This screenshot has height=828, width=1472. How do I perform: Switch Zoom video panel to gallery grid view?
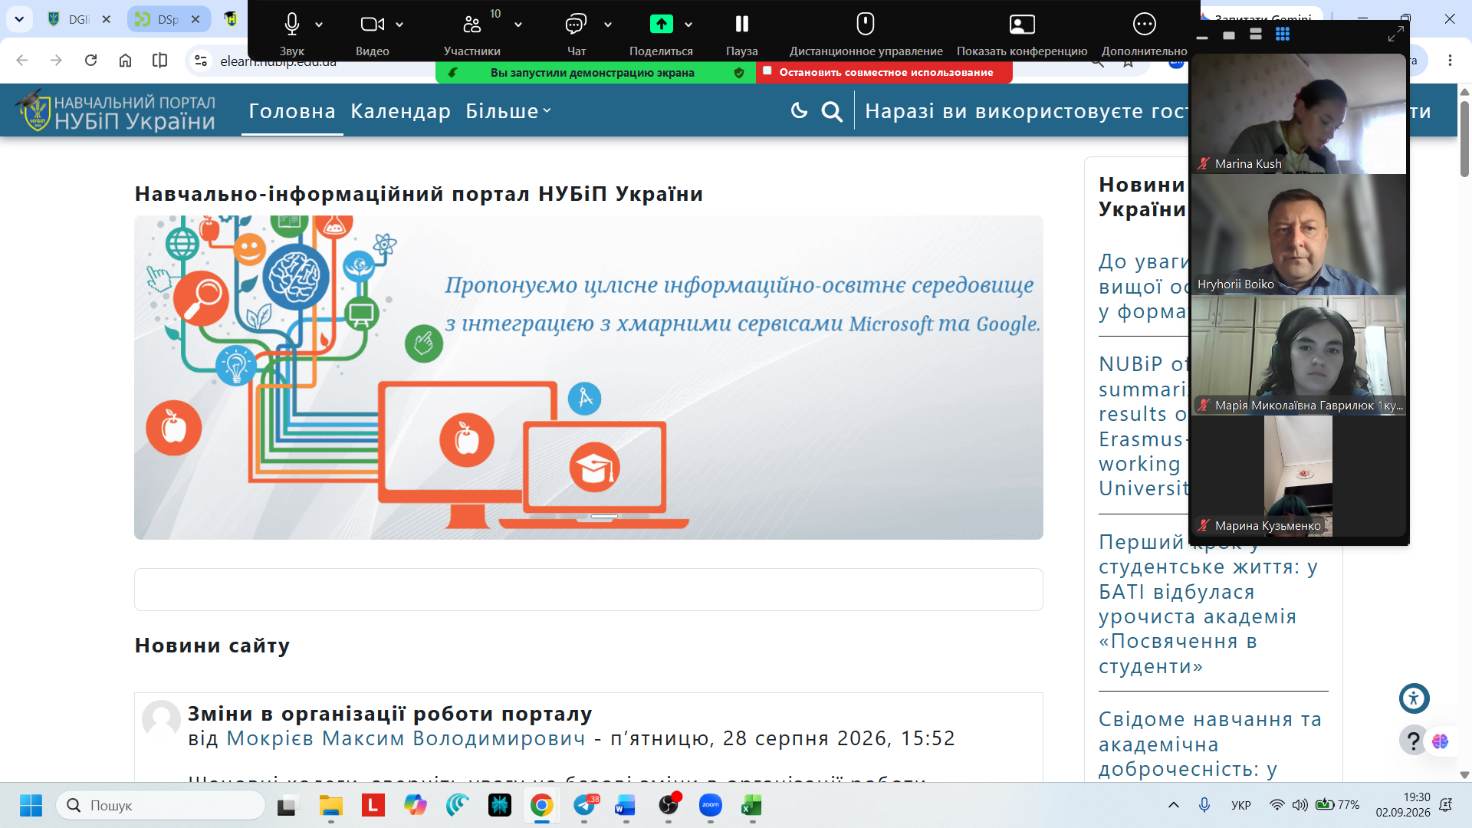[x=1282, y=34]
